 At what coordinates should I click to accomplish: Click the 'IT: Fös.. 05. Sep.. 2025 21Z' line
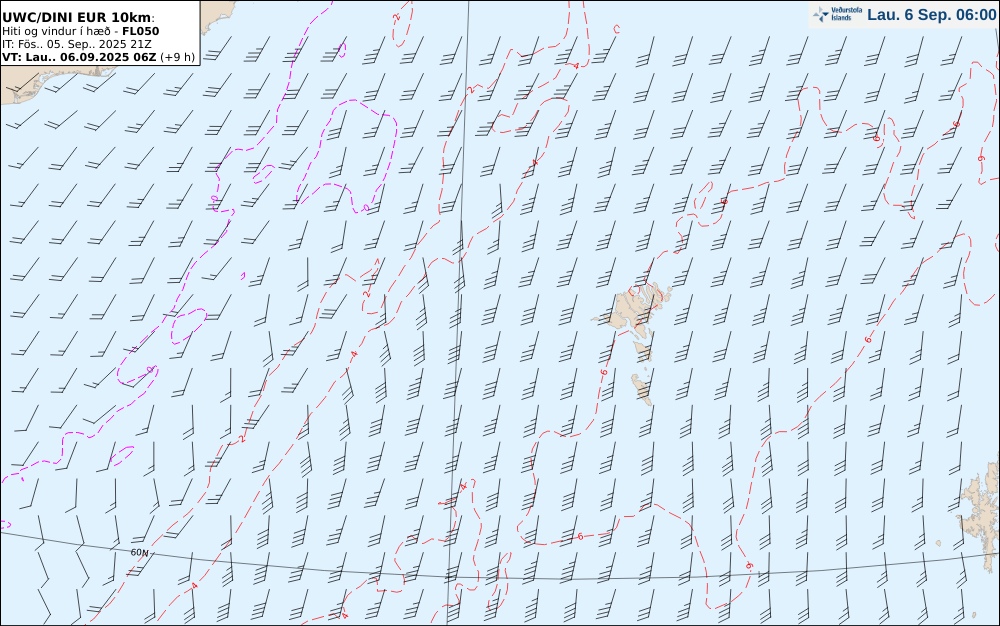[x=77, y=44]
